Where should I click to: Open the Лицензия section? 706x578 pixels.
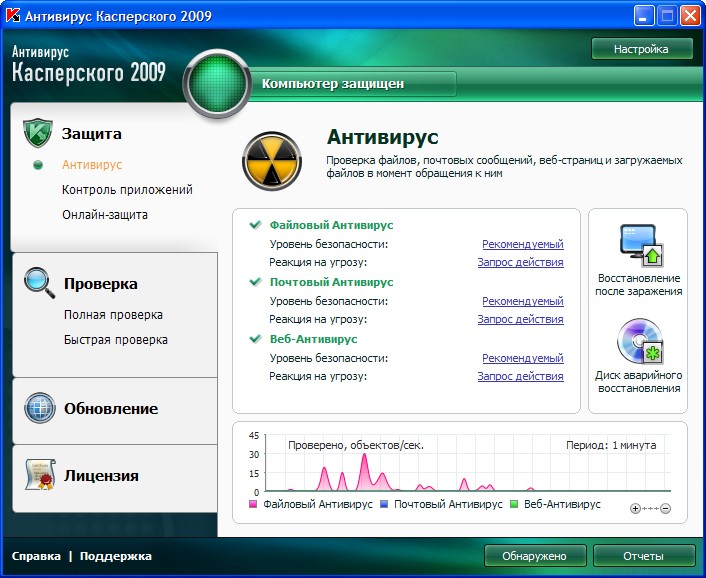[x=101, y=475]
